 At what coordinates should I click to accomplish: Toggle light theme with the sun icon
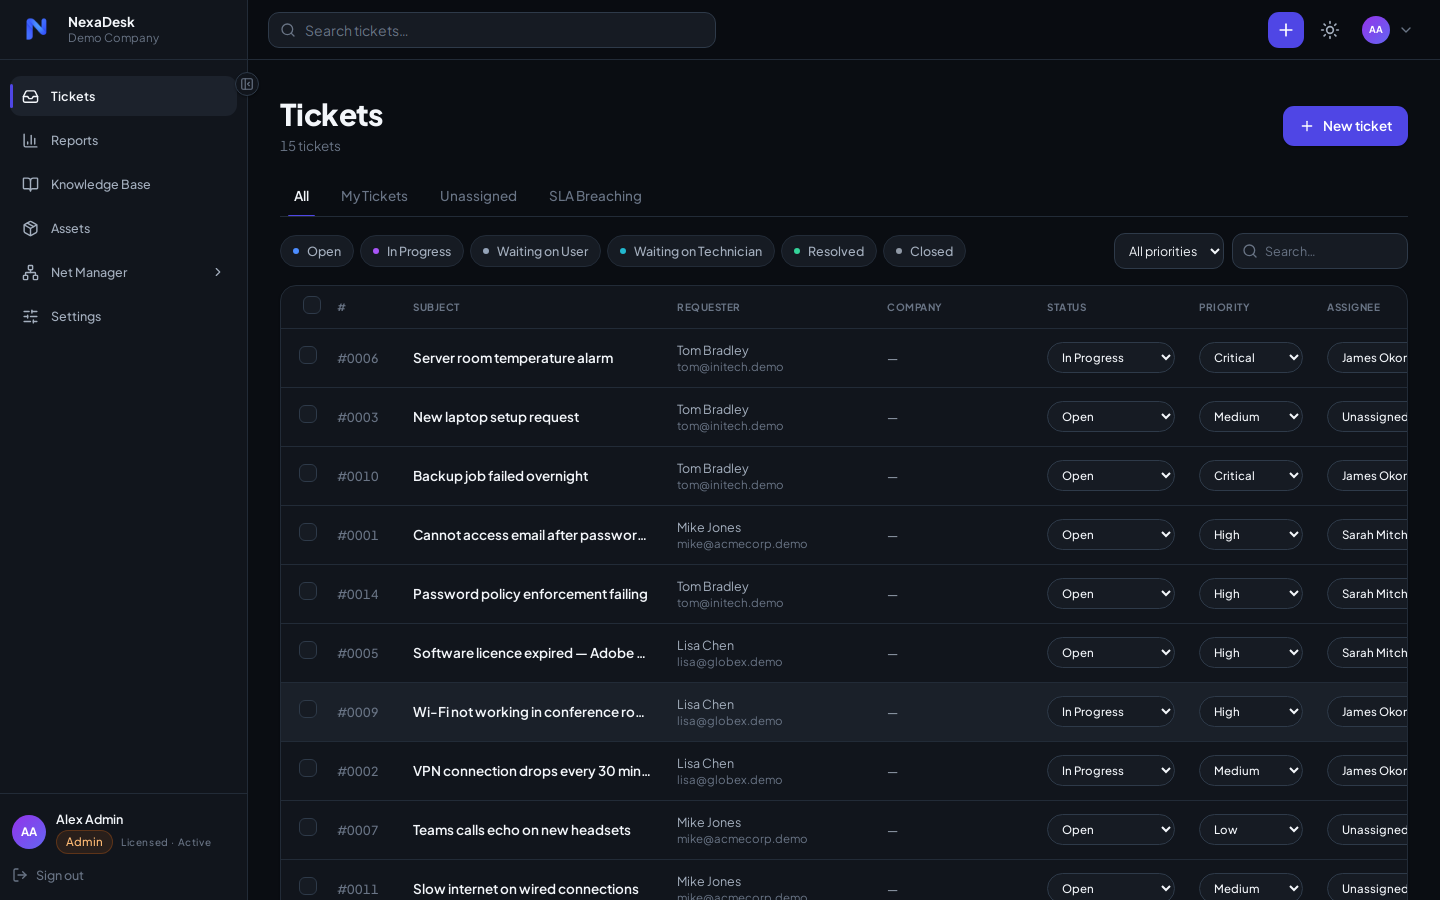click(1330, 30)
